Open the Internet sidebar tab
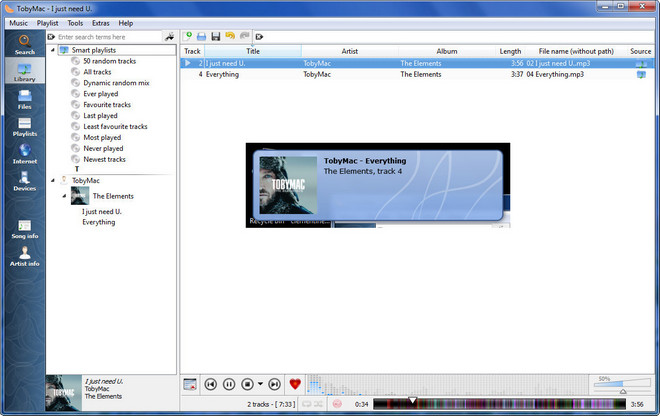This screenshot has height=416, width=660. tap(24, 154)
